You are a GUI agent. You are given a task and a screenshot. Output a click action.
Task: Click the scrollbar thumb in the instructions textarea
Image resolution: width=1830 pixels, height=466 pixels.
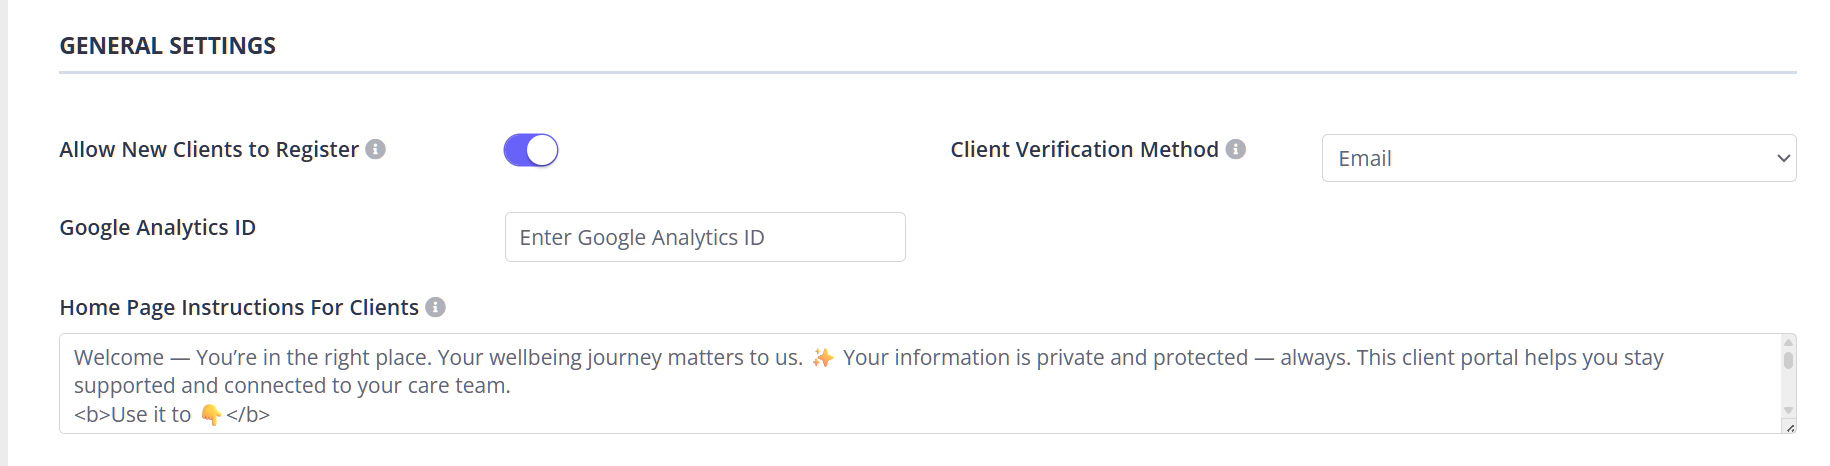(x=1789, y=359)
